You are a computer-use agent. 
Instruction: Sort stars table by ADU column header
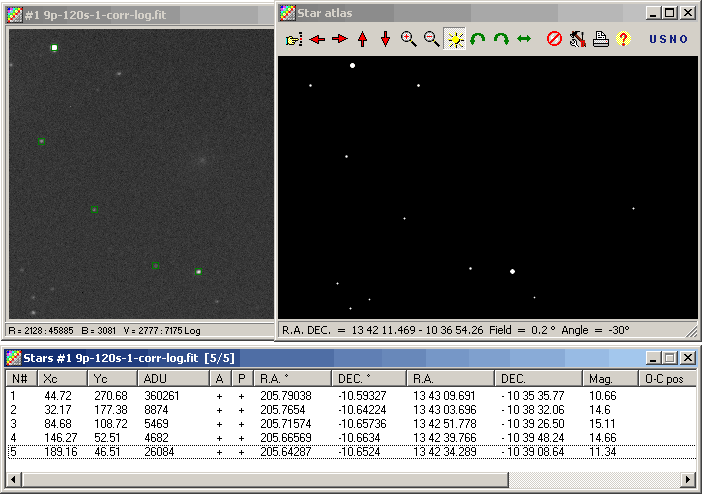click(x=174, y=378)
